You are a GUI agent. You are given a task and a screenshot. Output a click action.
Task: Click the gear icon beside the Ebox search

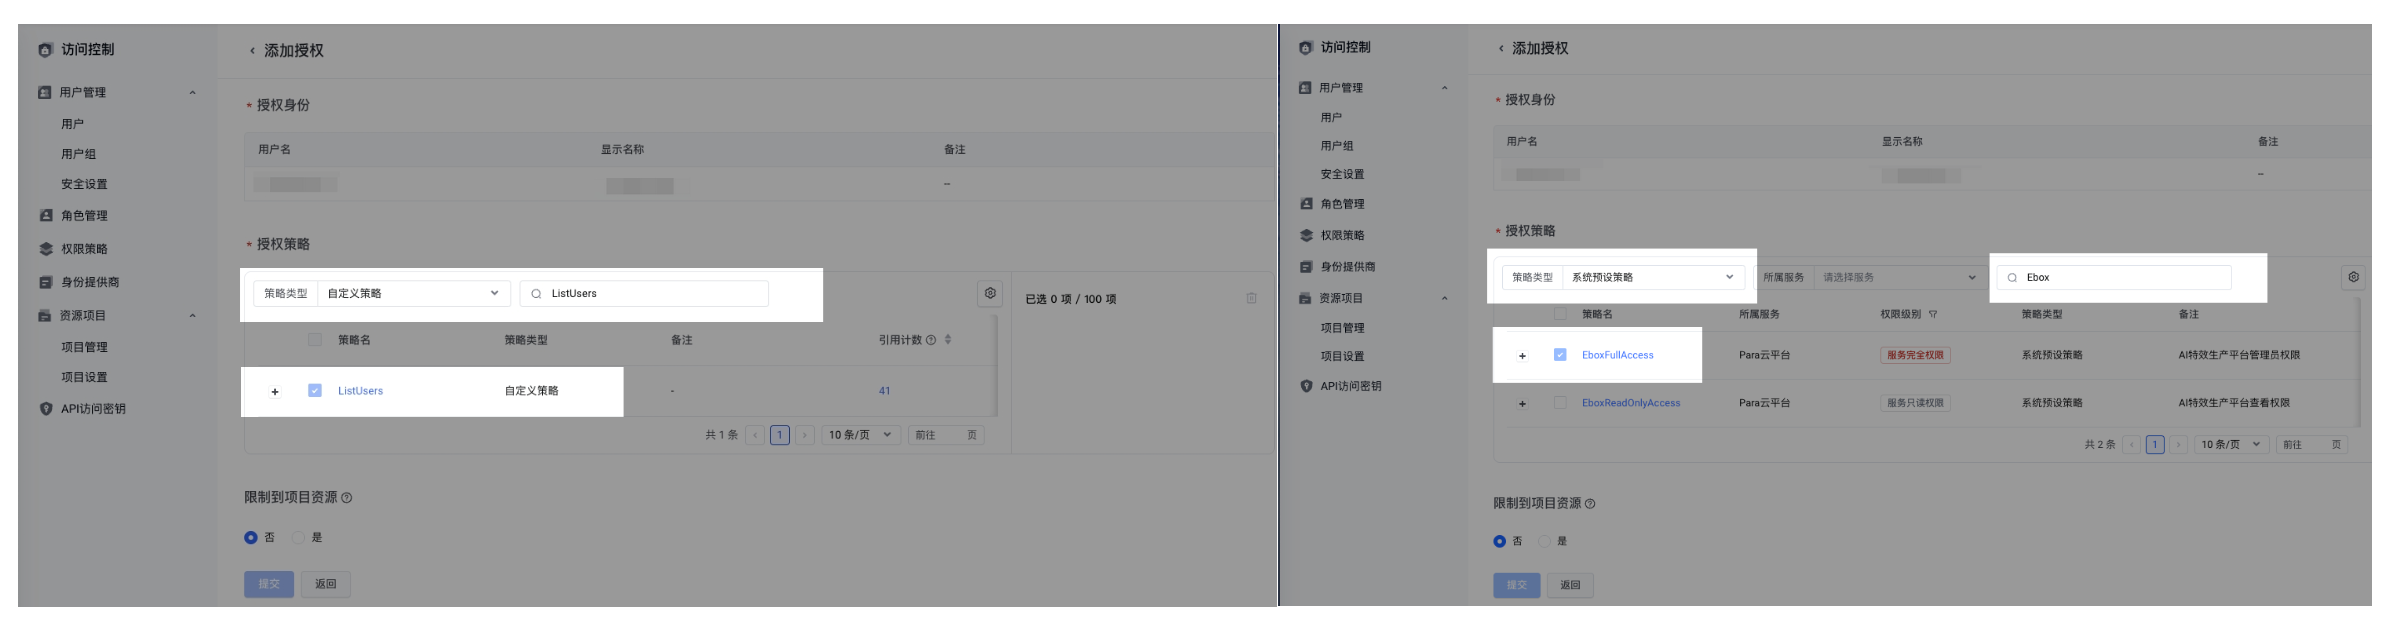[2353, 277]
